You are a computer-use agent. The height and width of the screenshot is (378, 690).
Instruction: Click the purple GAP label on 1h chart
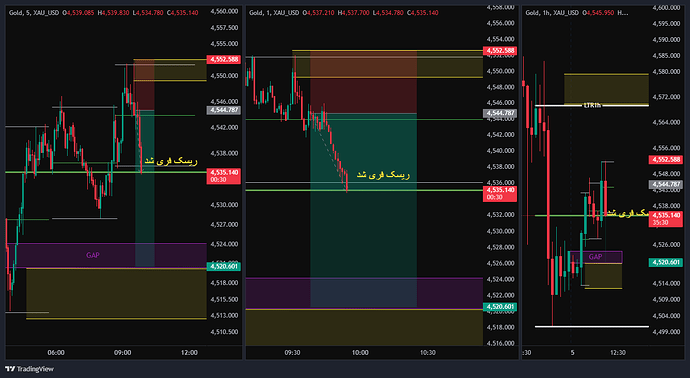(595, 257)
